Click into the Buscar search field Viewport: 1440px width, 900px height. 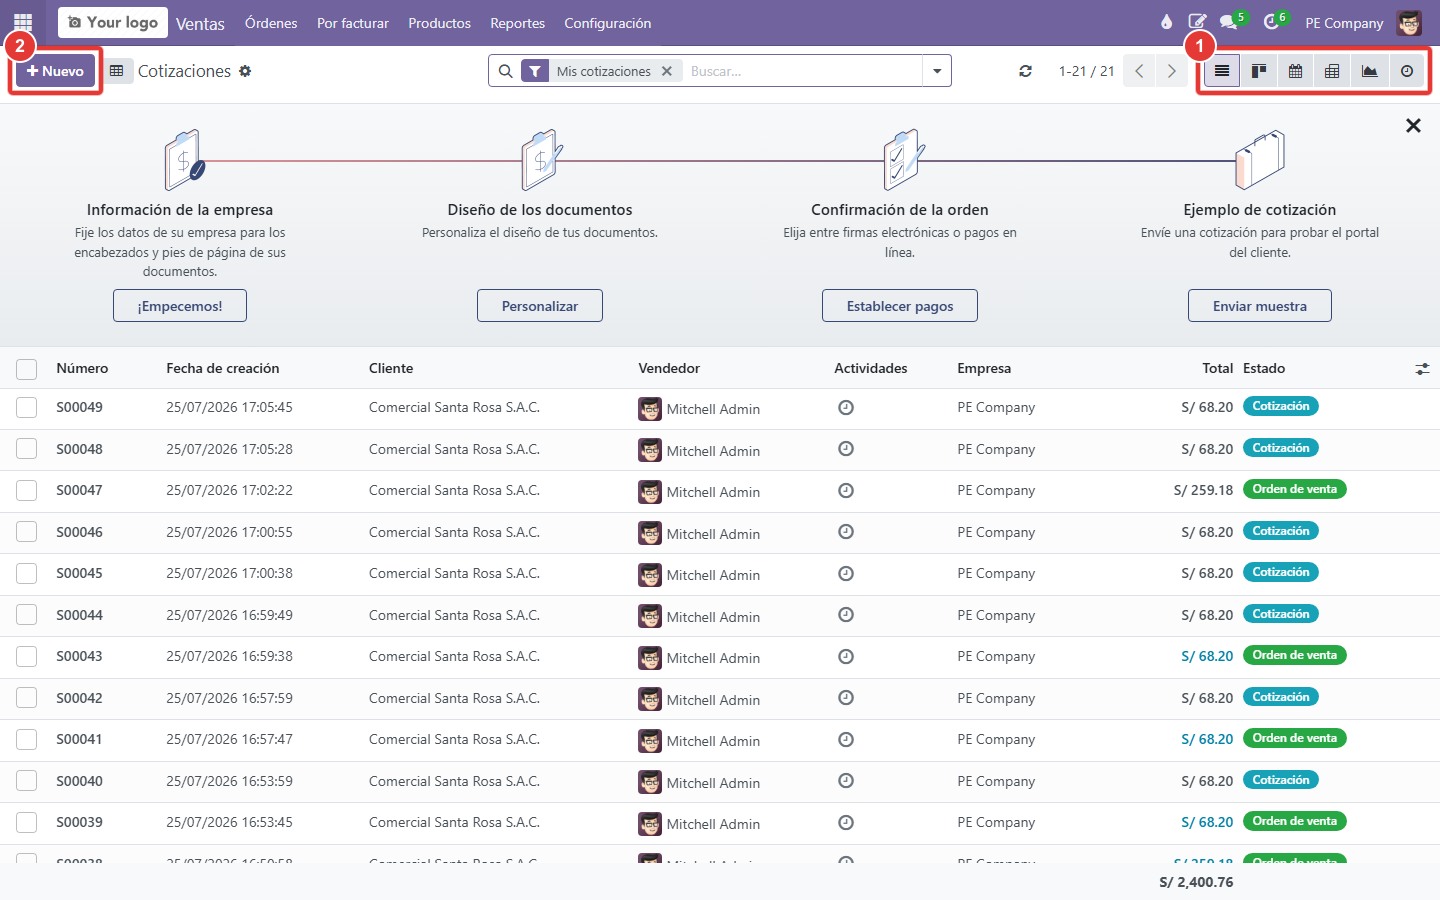[x=800, y=71]
